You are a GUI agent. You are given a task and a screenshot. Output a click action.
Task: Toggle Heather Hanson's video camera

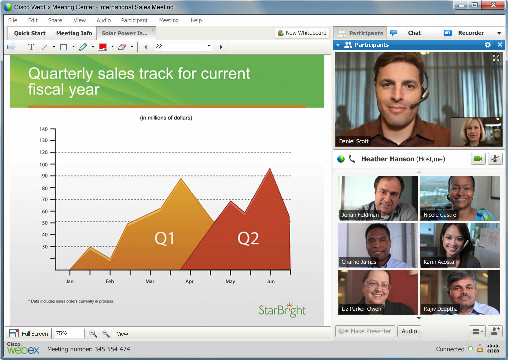tap(478, 159)
